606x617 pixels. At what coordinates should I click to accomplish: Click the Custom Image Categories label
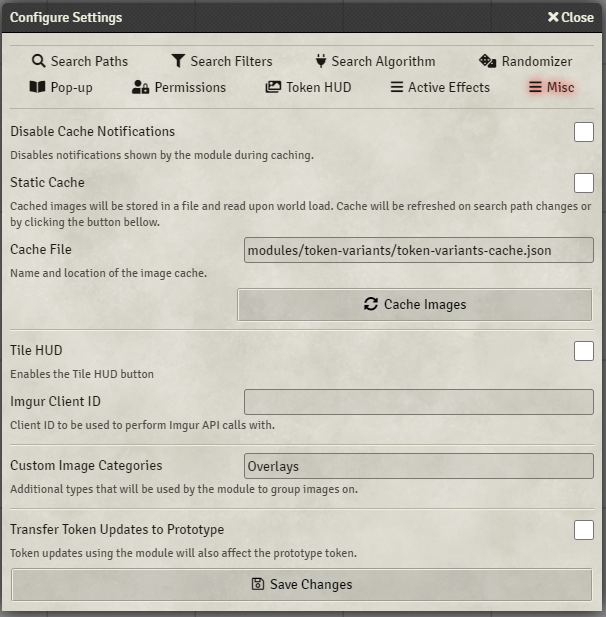[86, 466]
